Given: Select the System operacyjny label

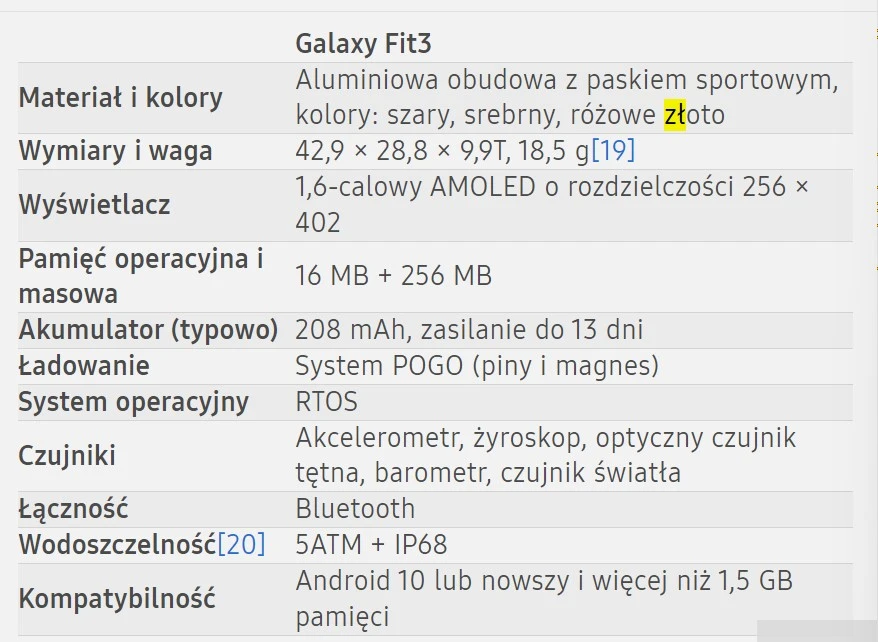Looking at the screenshot, I should (133, 403).
